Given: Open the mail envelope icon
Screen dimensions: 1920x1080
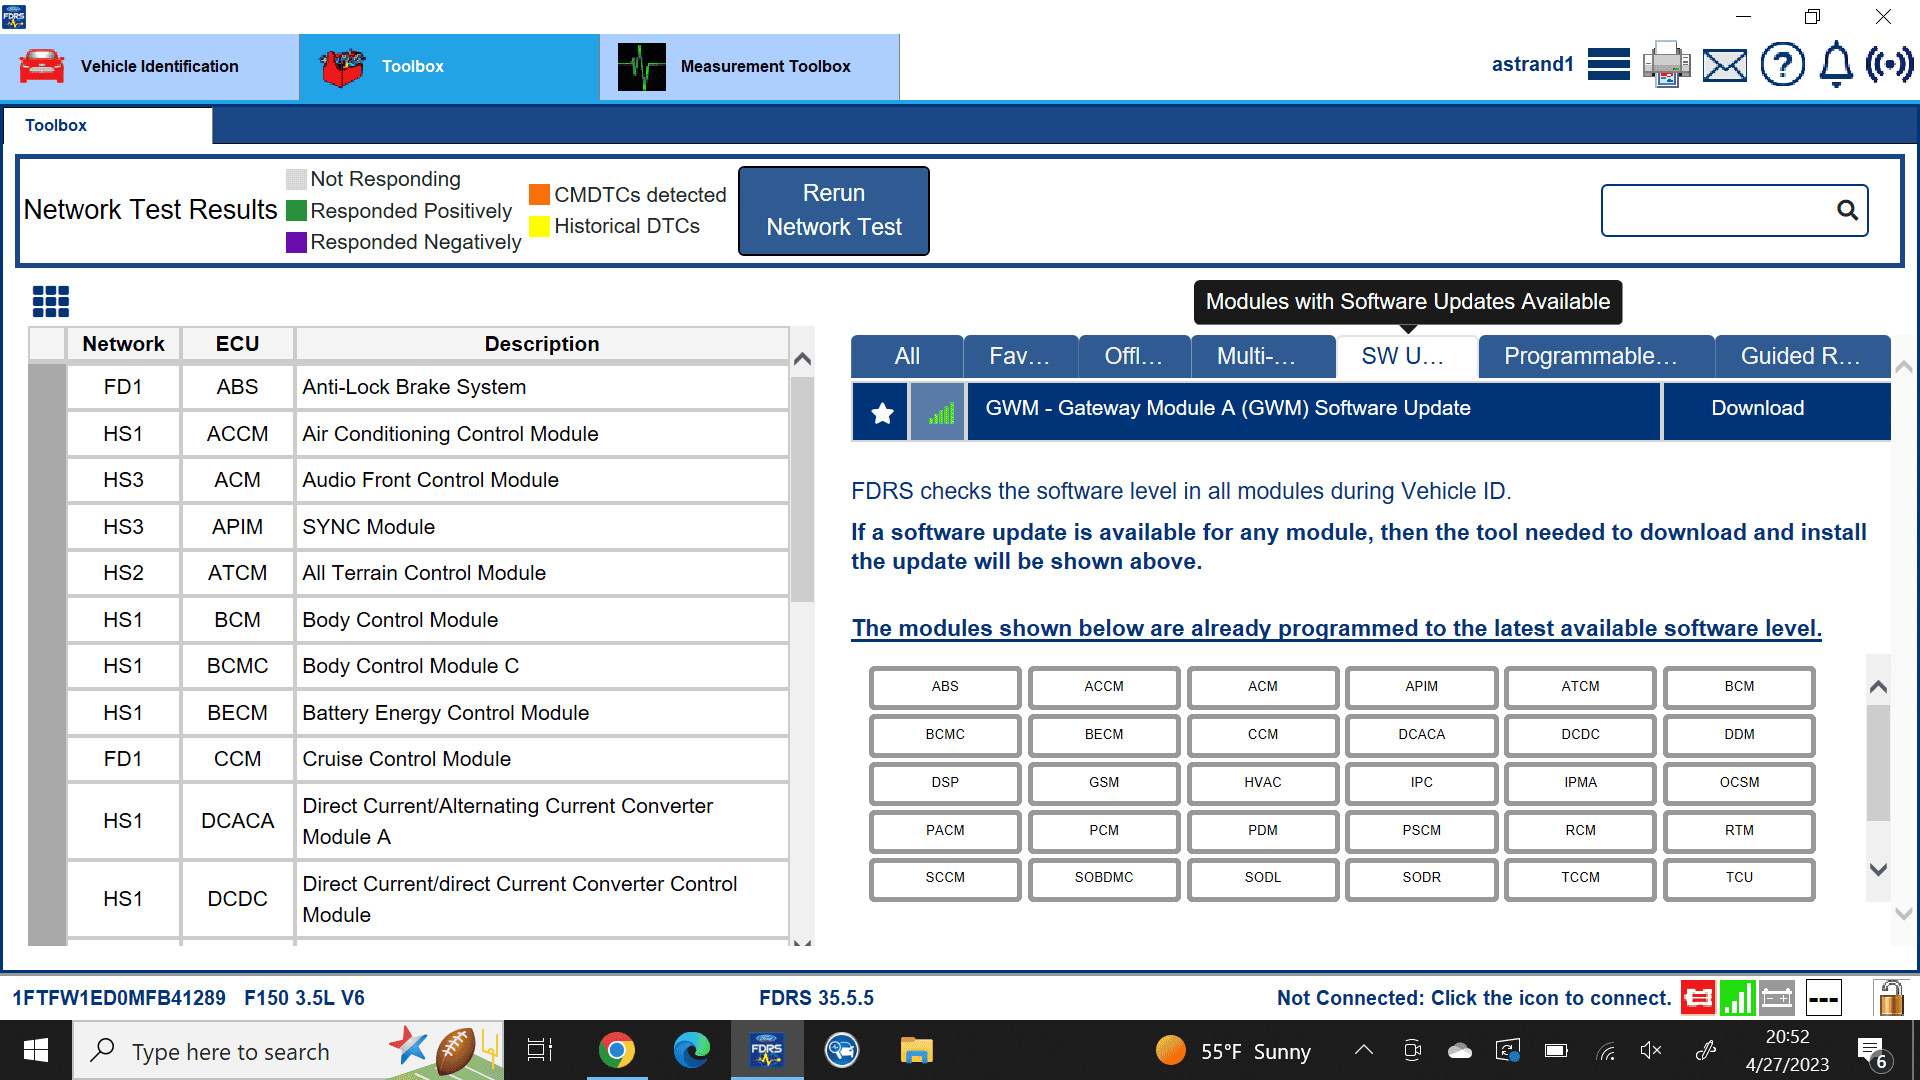Looking at the screenshot, I should tap(1724, 65).
